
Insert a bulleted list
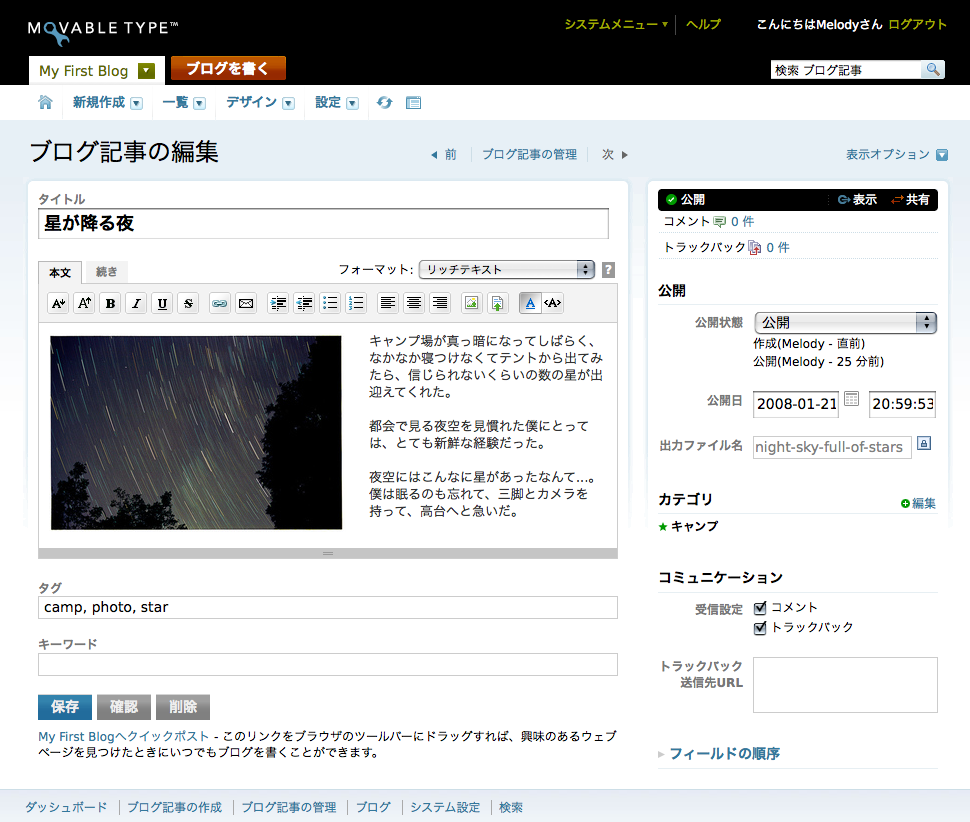click(330, 303)
